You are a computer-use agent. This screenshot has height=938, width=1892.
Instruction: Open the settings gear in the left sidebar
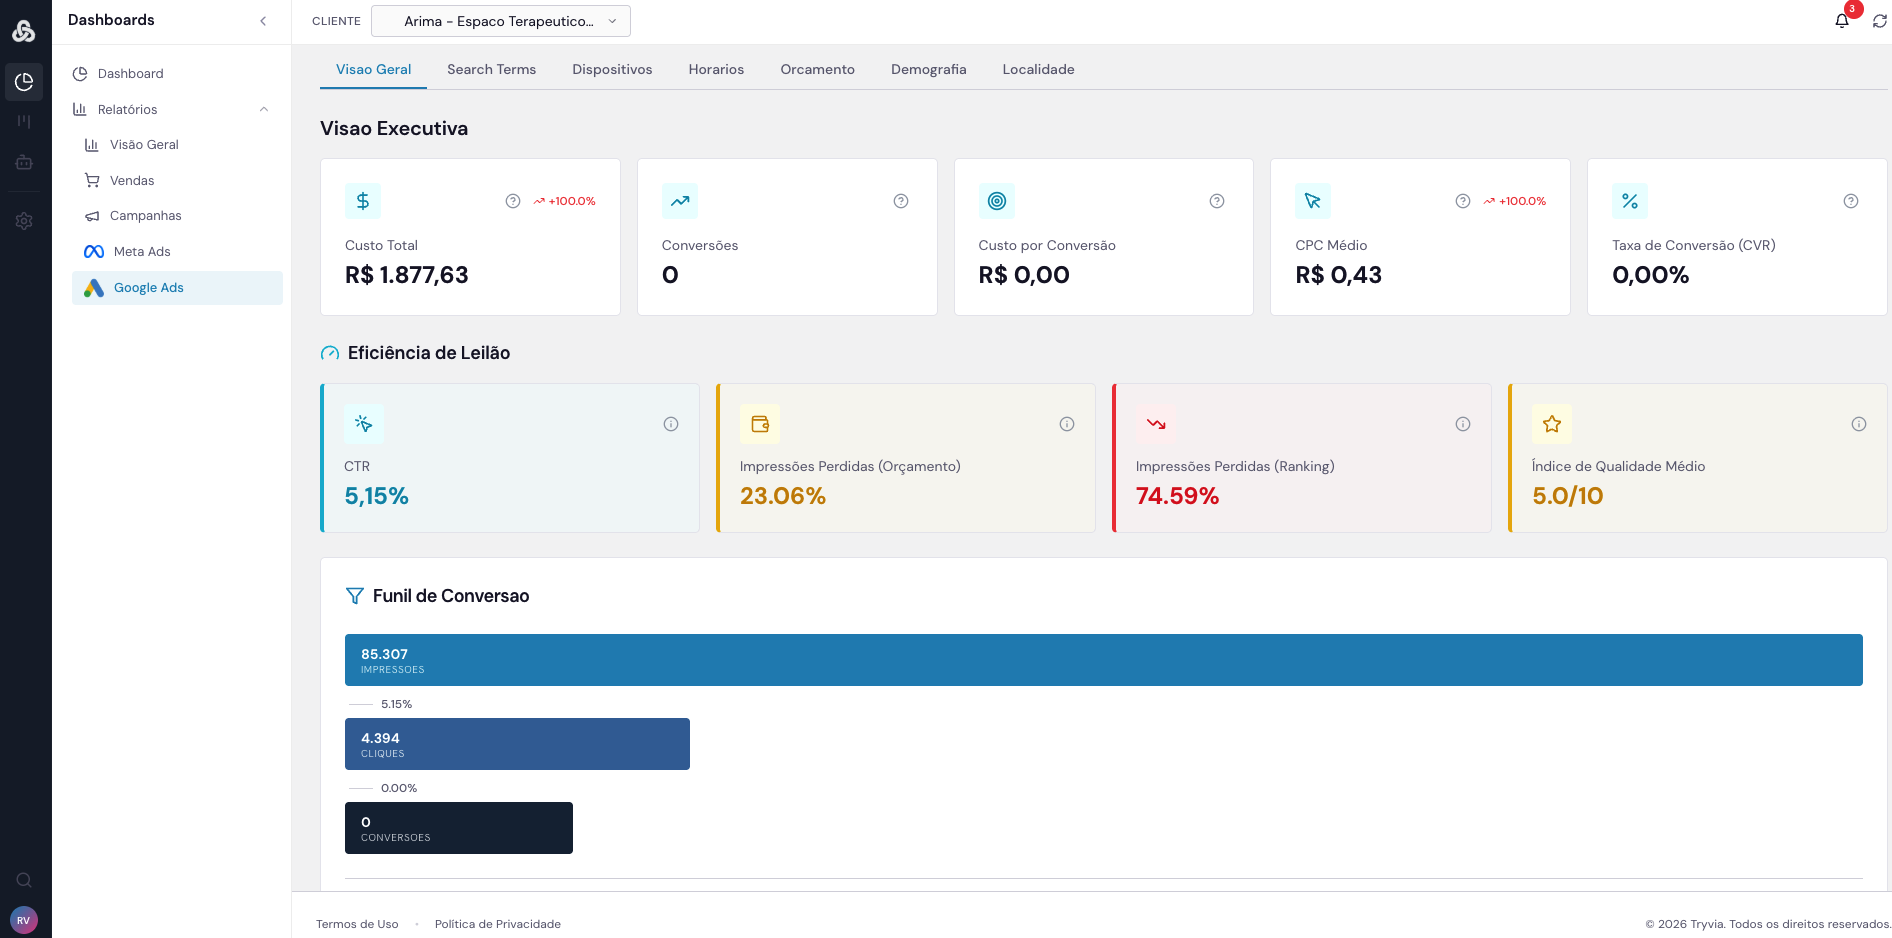(x=24, y=221)
